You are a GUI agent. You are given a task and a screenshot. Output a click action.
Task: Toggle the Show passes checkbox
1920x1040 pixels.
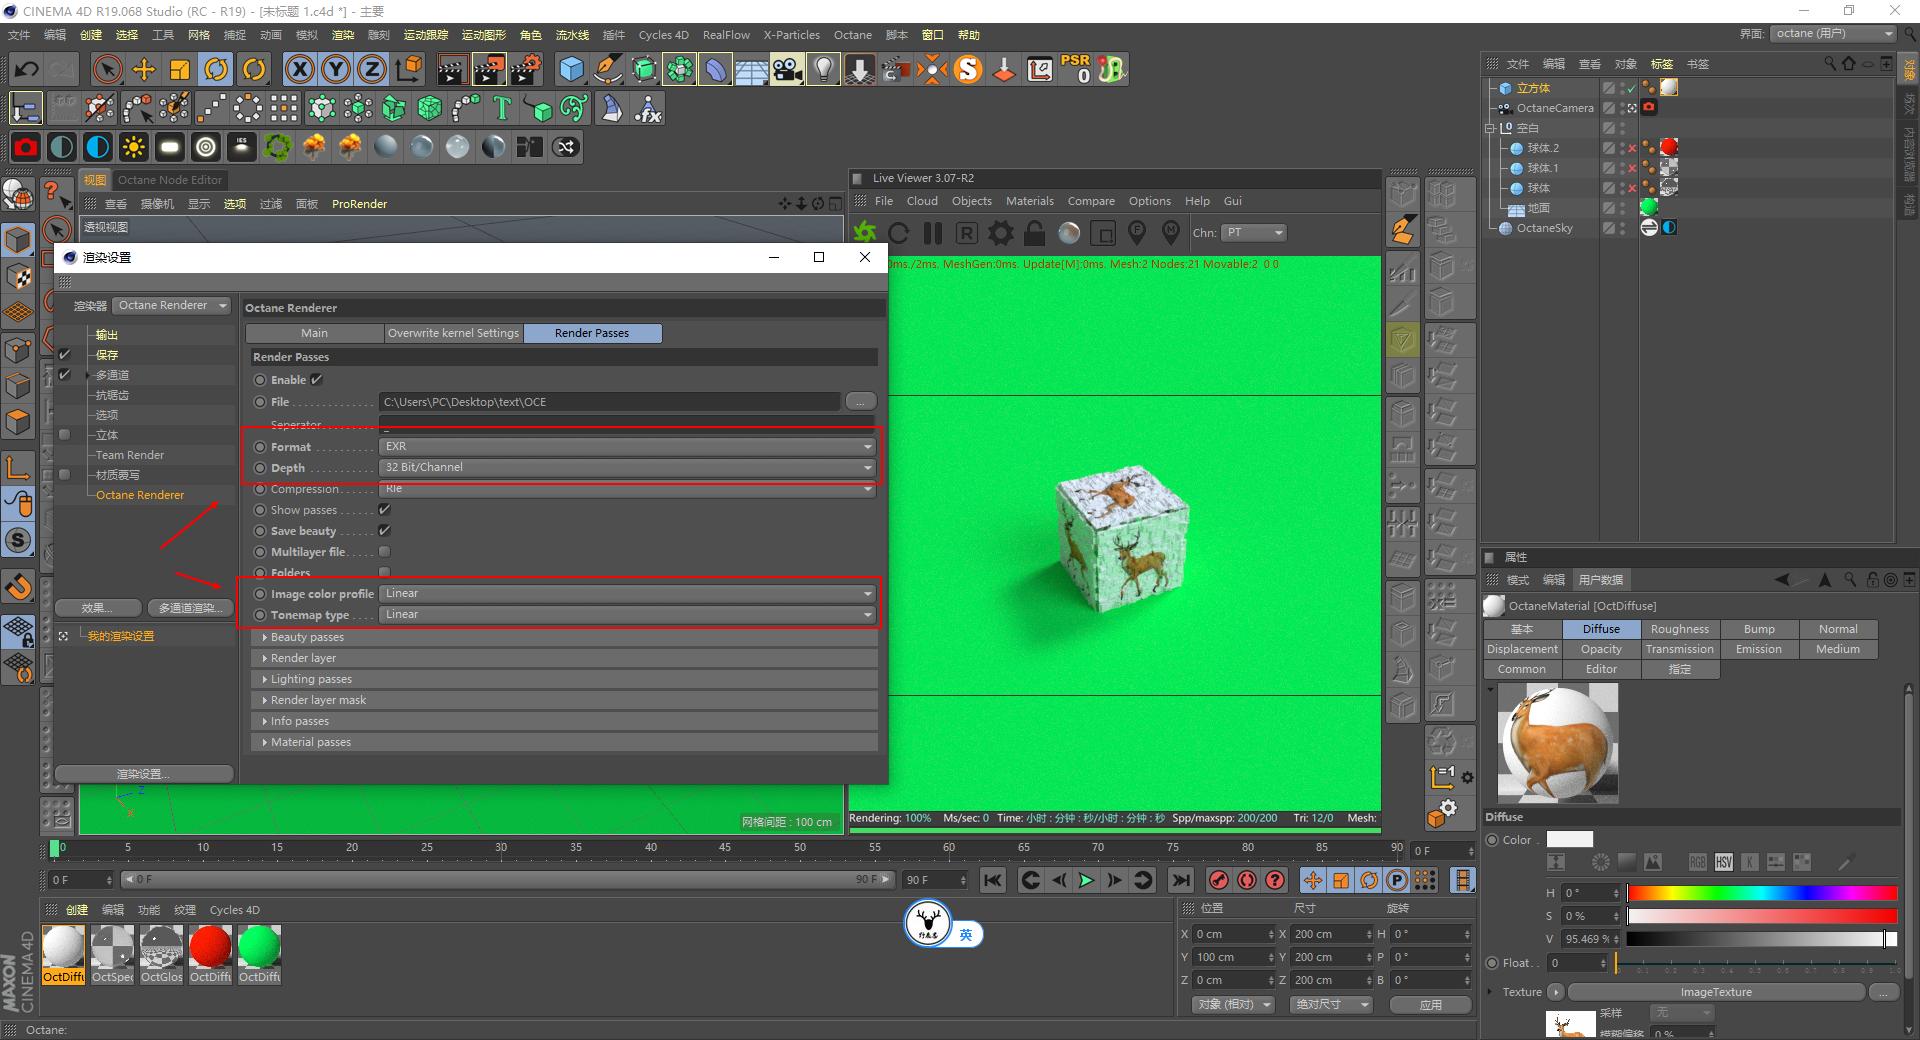[384, 509]
